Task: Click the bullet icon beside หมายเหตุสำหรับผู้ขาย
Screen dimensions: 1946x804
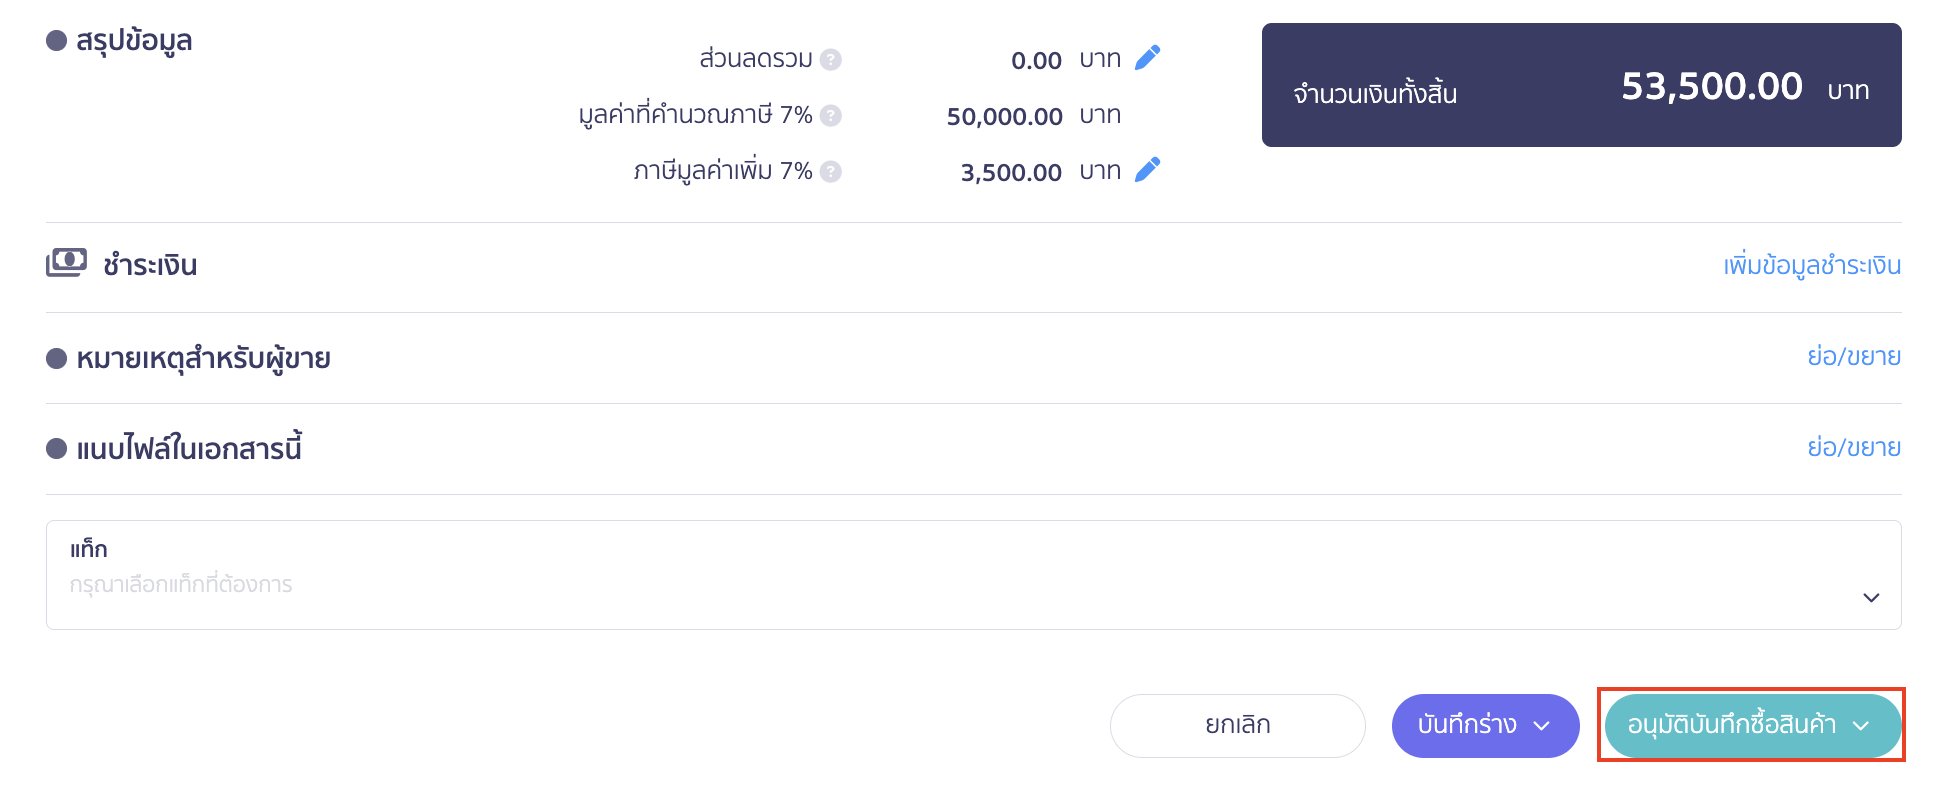Action: pos(56,357)
